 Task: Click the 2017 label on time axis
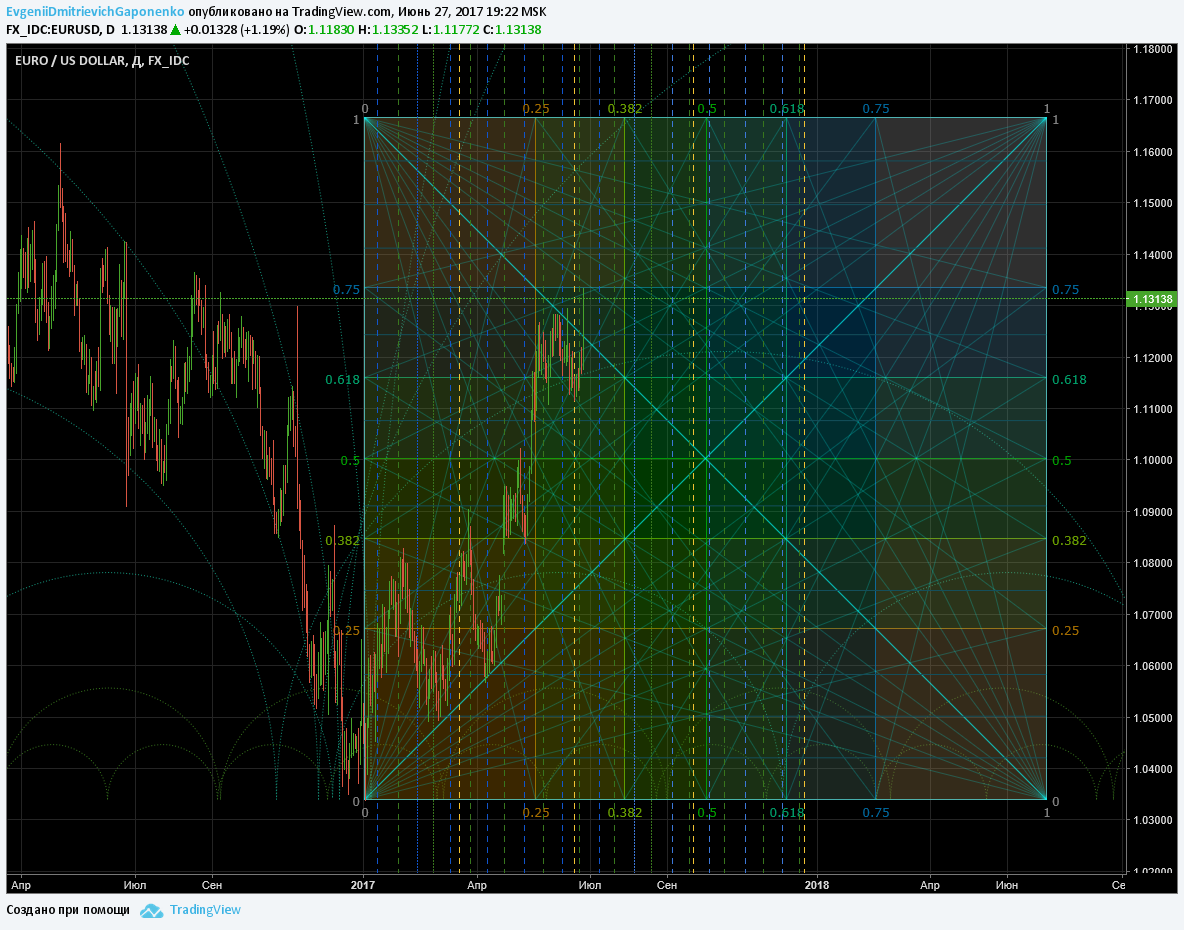click(363, 885)
